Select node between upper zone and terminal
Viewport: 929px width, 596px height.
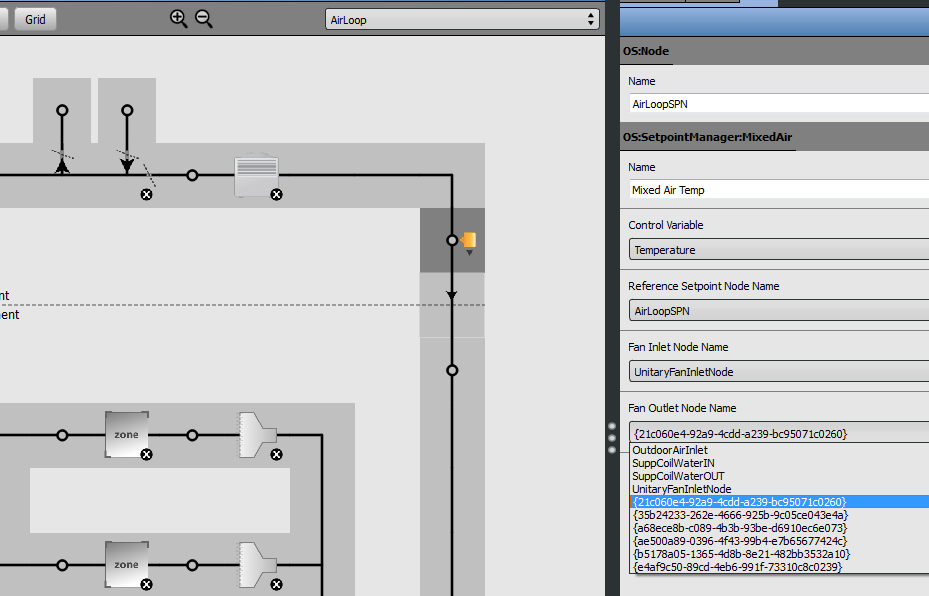(192, 435)
